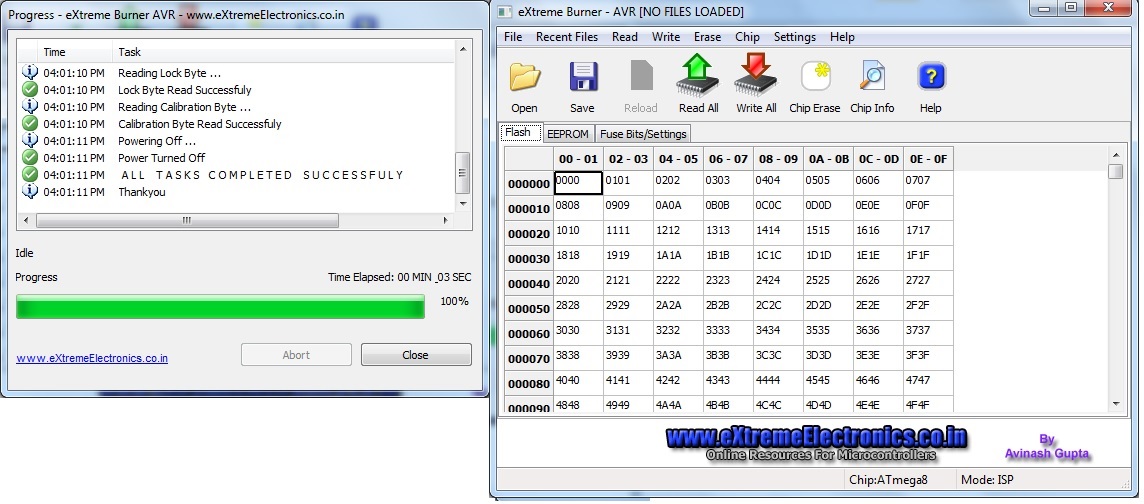Select the Thankyou log row
The width and height of the screenshot is (1144, 504).
pos(237,192)
